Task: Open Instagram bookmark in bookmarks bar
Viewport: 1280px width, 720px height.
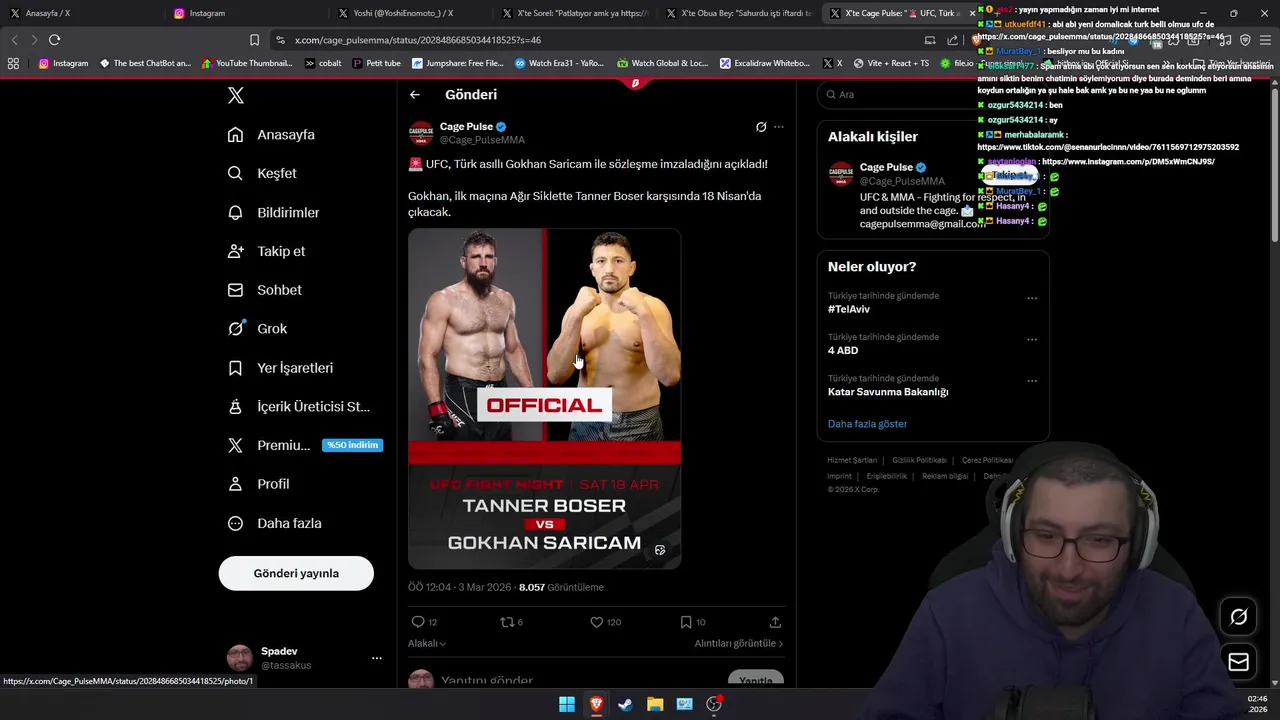Action: click(63, 63)
